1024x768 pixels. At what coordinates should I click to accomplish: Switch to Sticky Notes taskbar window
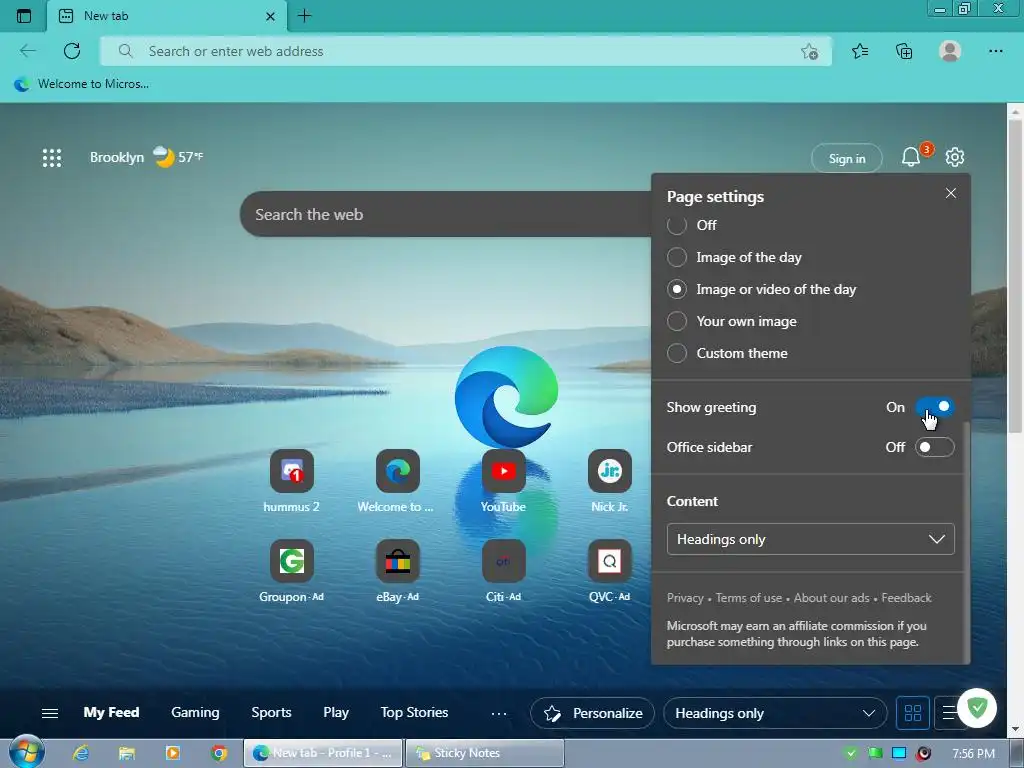tap(484, 753)
